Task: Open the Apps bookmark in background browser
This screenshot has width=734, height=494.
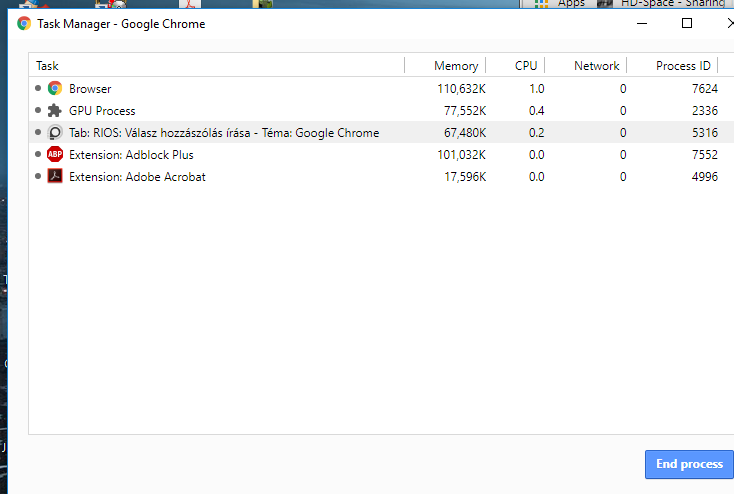Action: pyautogui.click(x=560, y=3)
